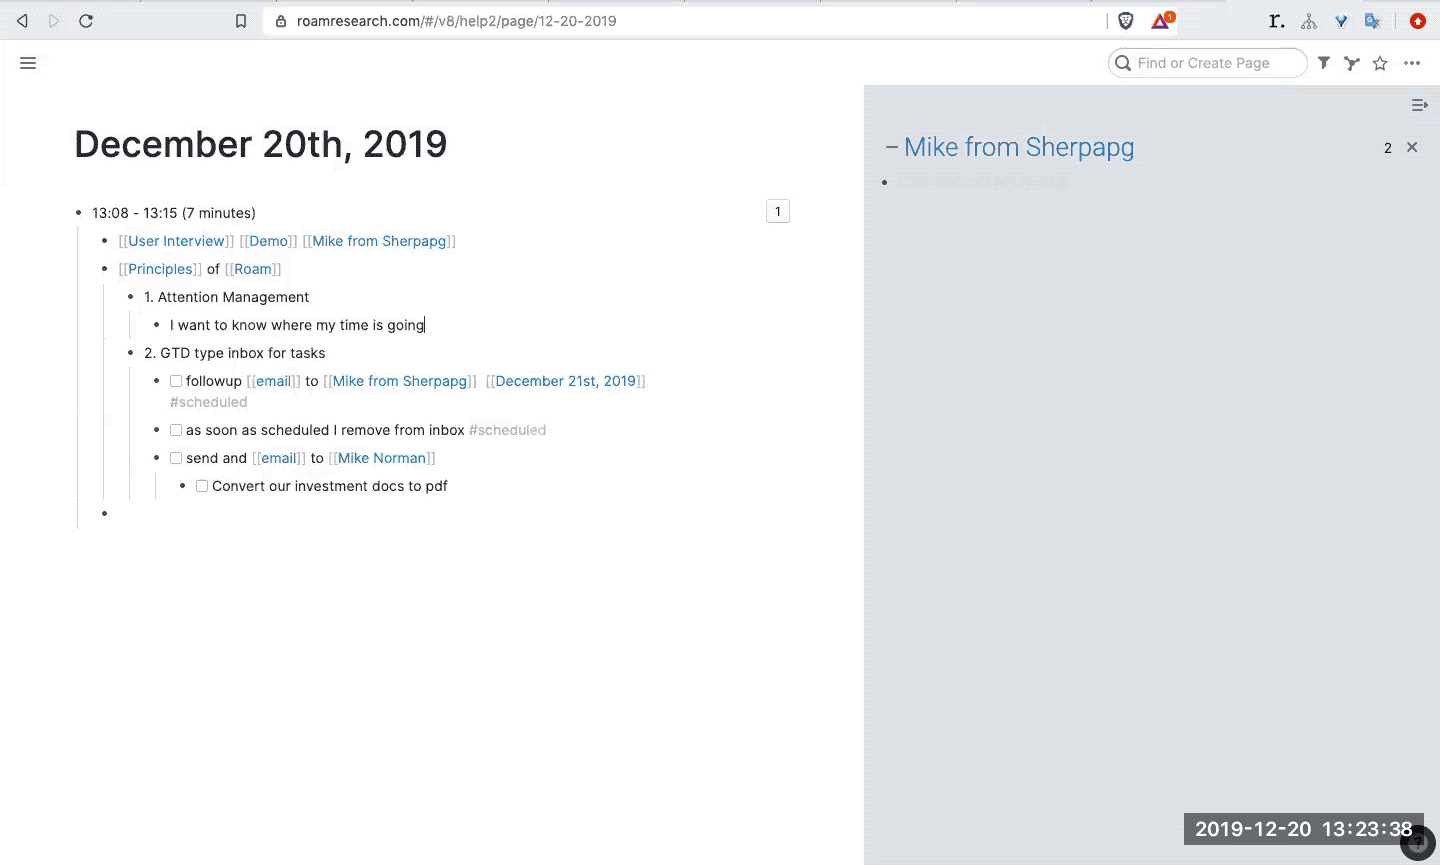Screen dimensions: 1440x865
Task: Click text 'Convert our investment docs to pdf'
Action: click(x=330, y=486)
